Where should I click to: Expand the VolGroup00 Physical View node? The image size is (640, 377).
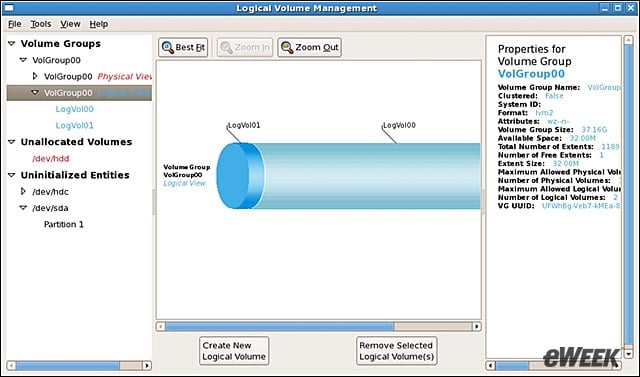click(x=35, y=76)
